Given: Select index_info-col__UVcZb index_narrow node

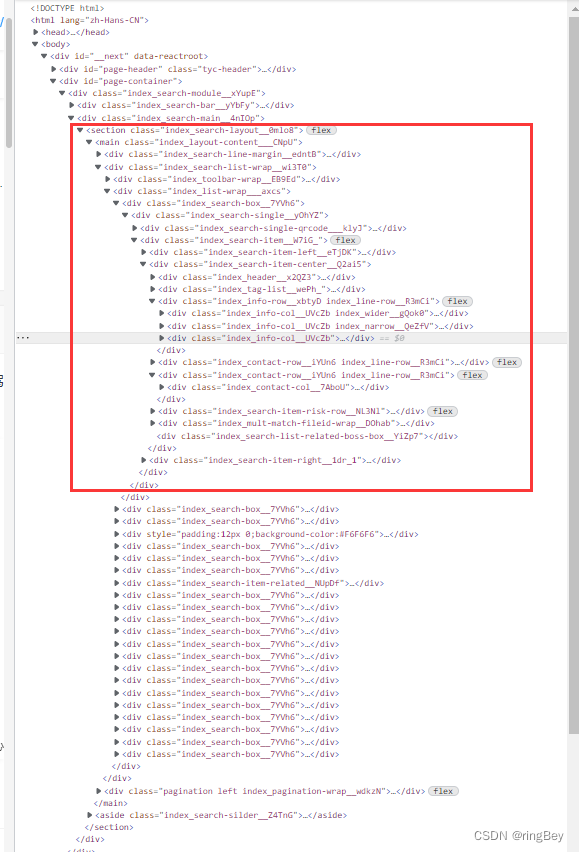Looking at the screenshot, I should point(320,326).
